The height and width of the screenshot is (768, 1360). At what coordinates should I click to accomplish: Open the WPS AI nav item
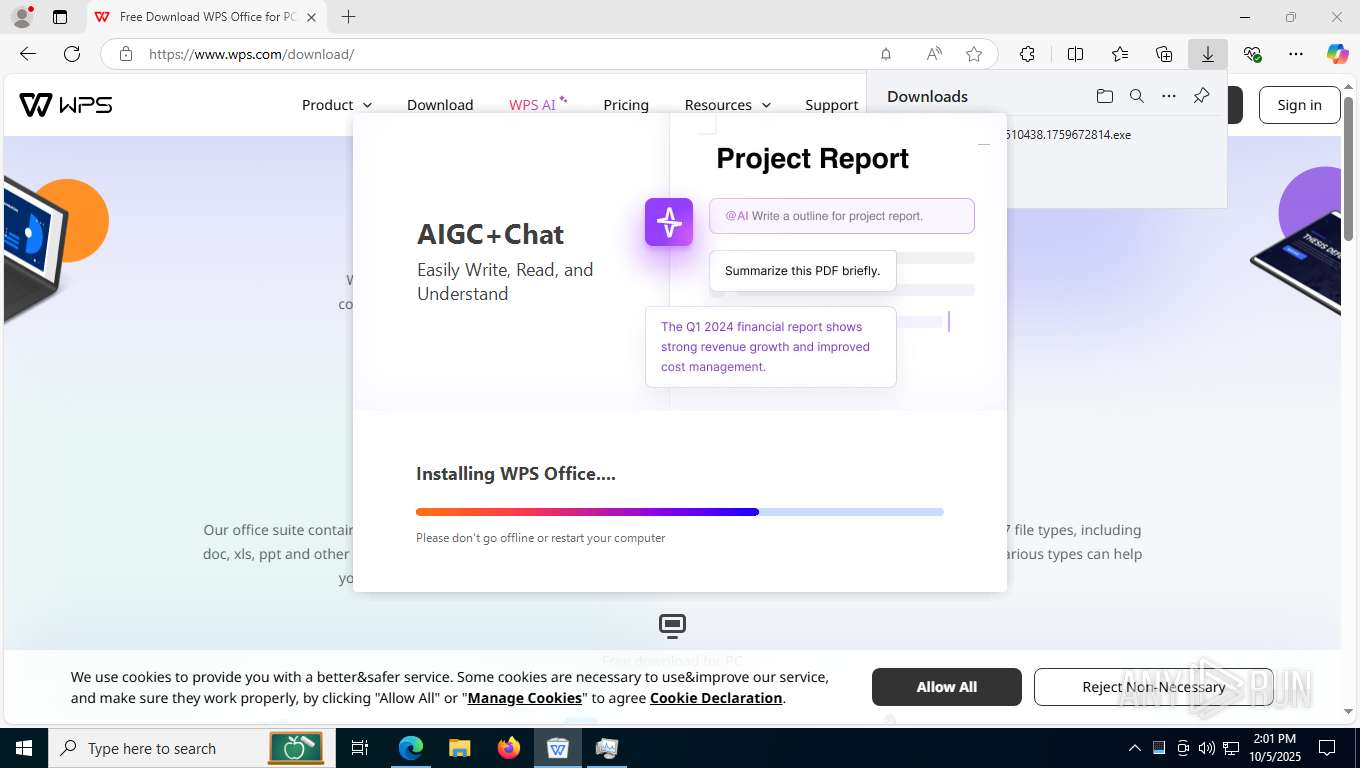(x=538, y=104)
